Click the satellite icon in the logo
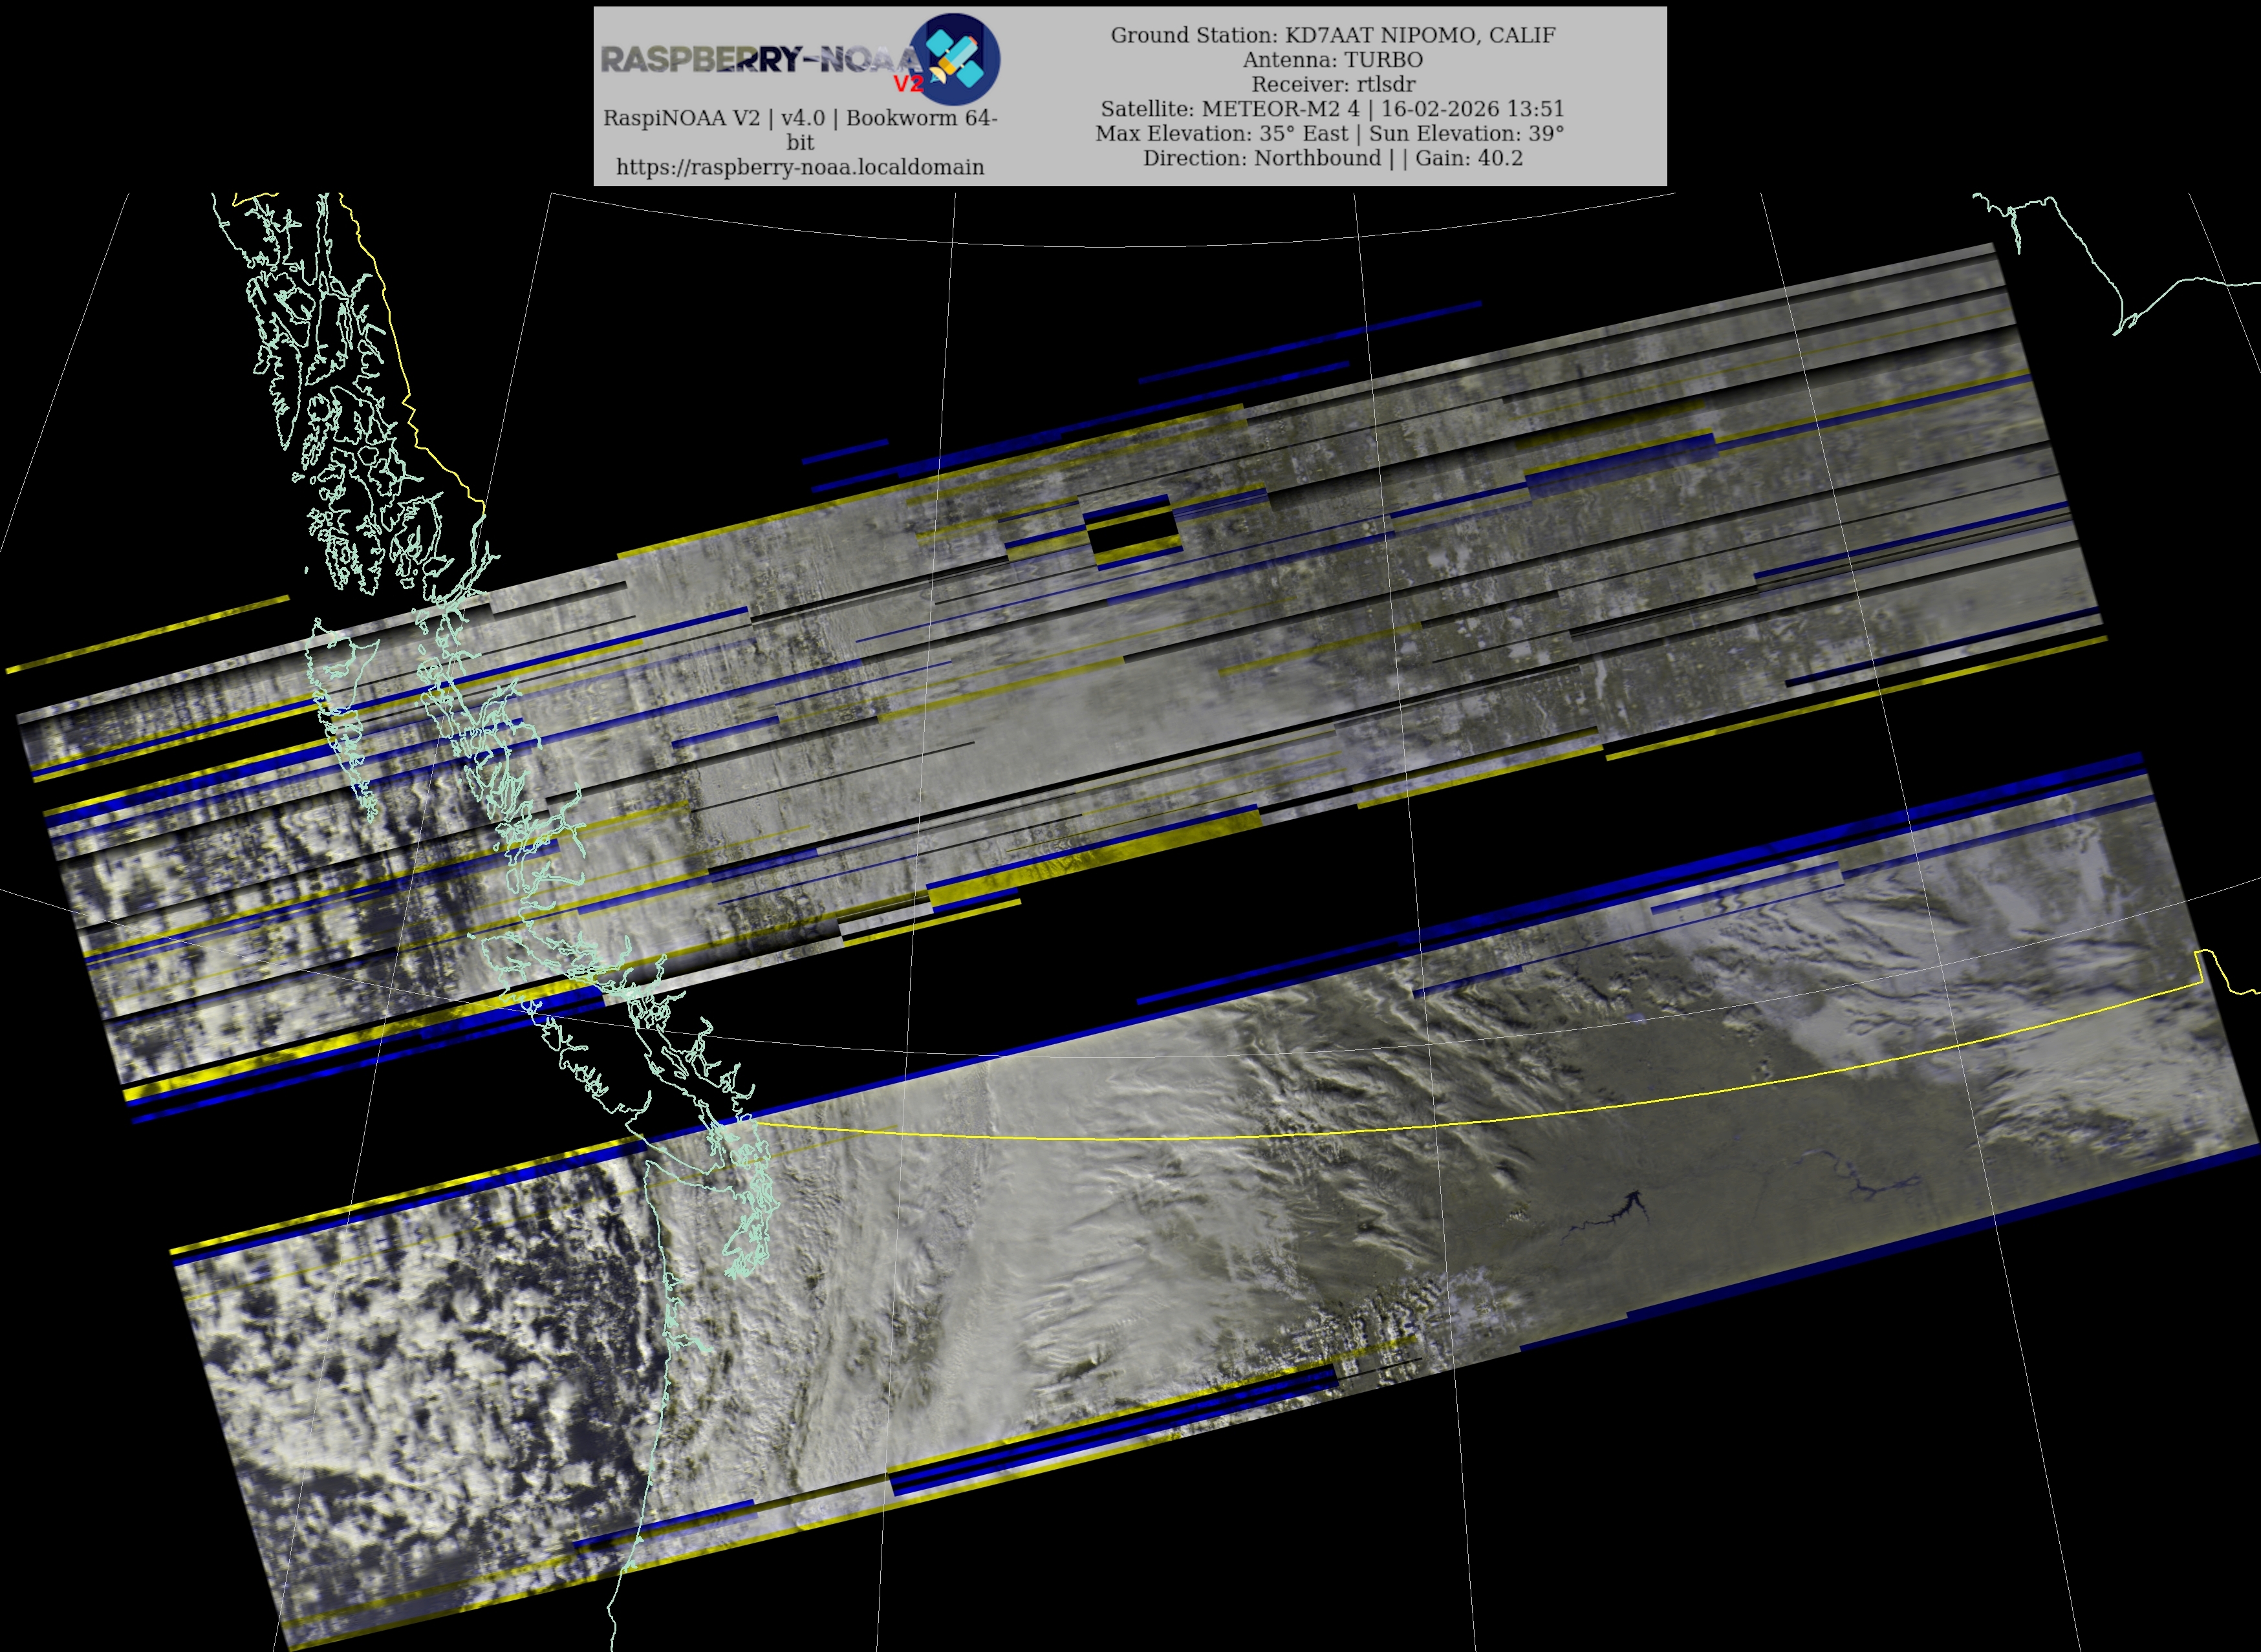 (x=954, y=58)
